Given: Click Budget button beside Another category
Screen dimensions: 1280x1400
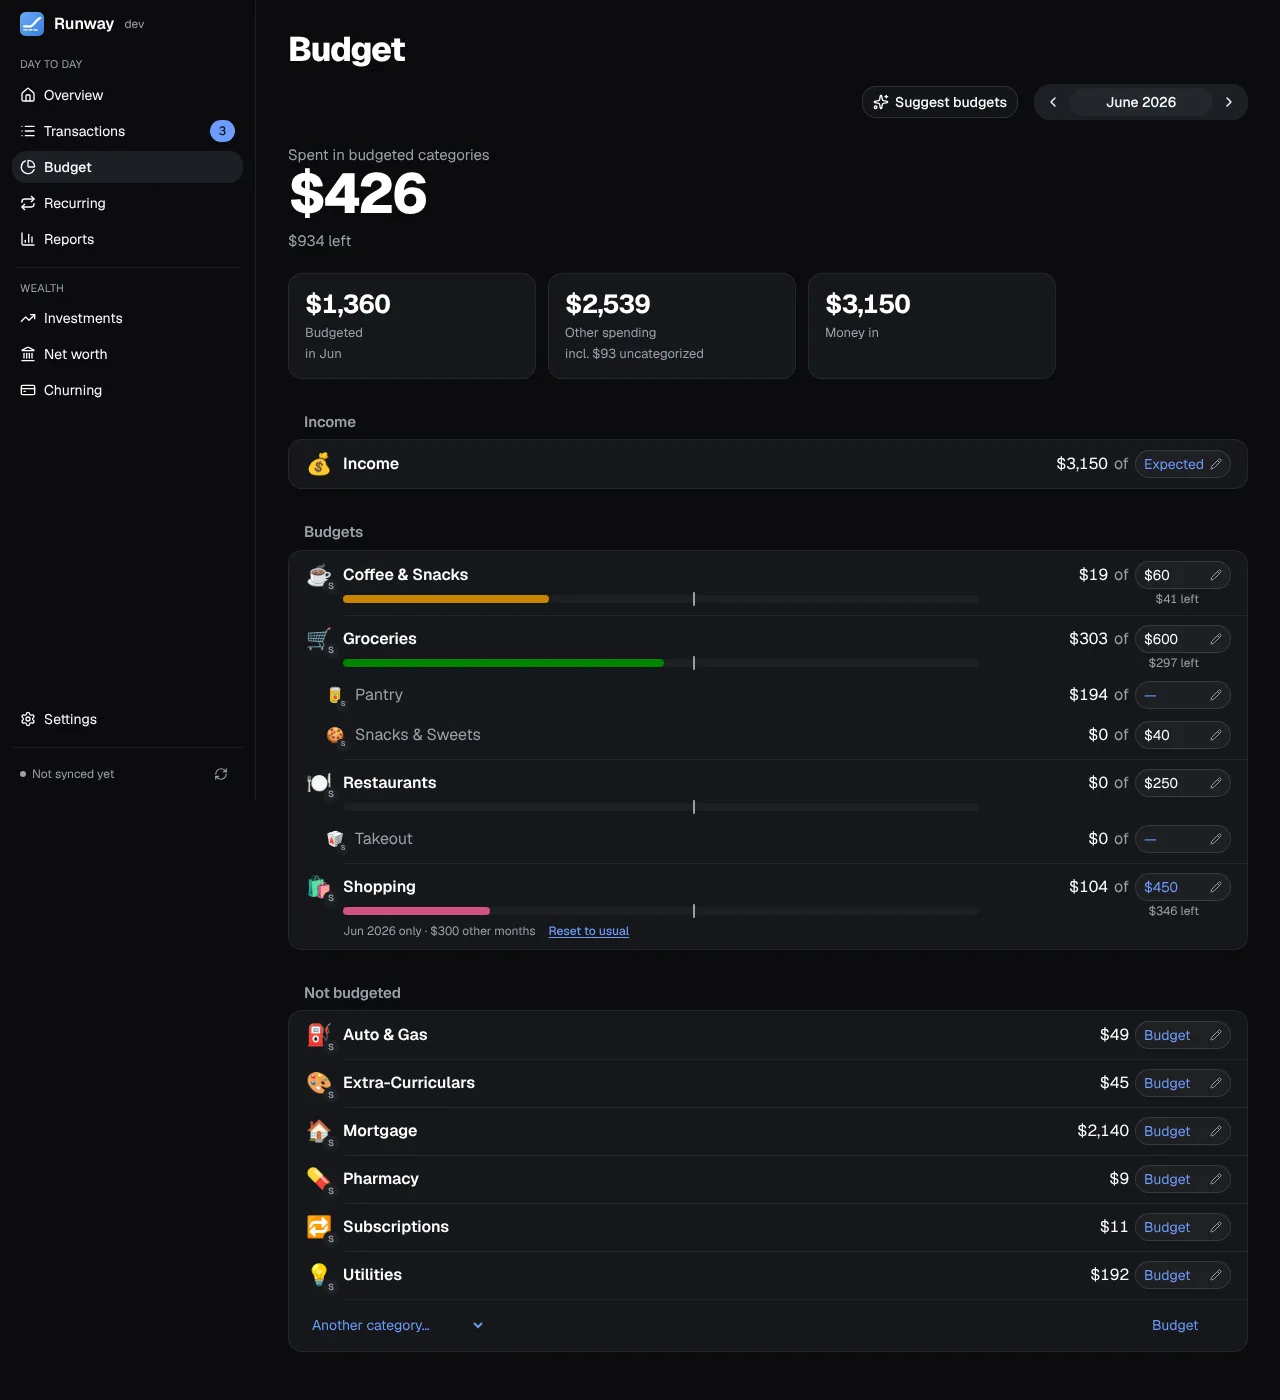Looking at the screenshot, I should click(x=1175, y=1325).
